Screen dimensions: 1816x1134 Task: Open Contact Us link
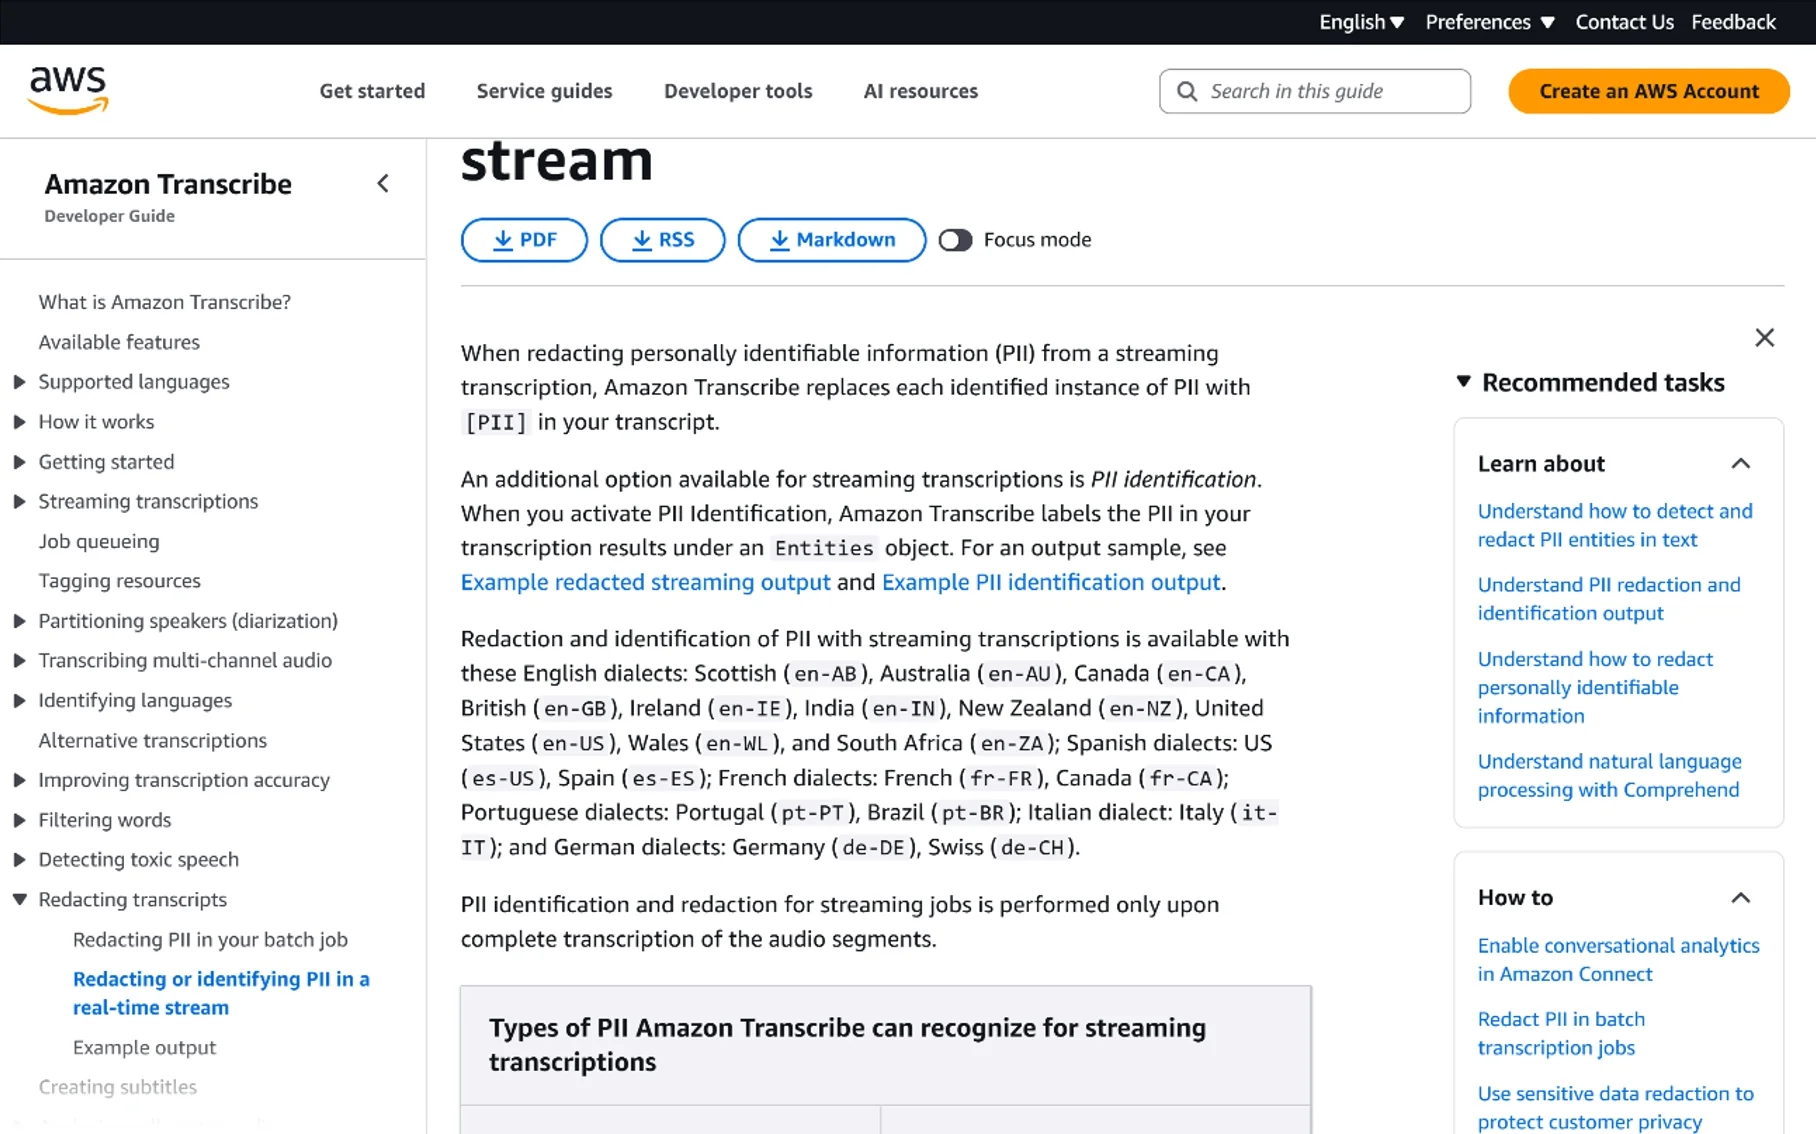tap(1624, 22)
